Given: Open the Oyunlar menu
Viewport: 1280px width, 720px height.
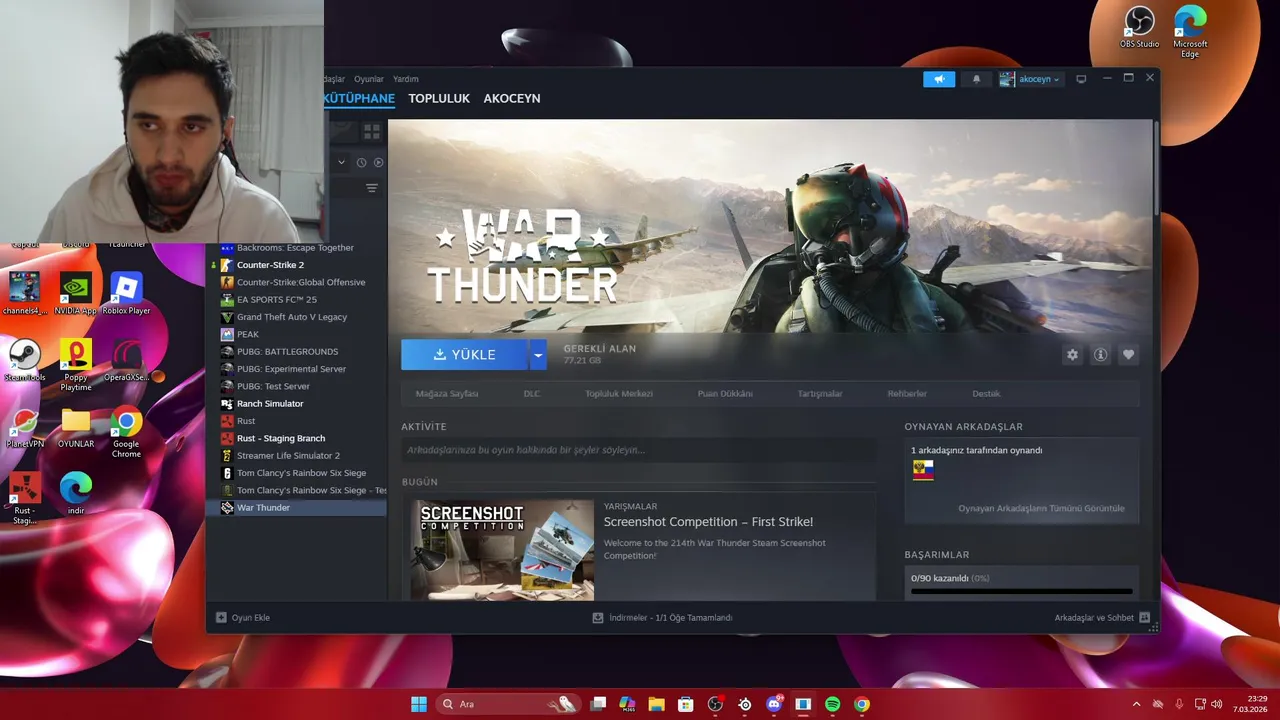Looking at the screenshot, I should (x=369, y=79).
